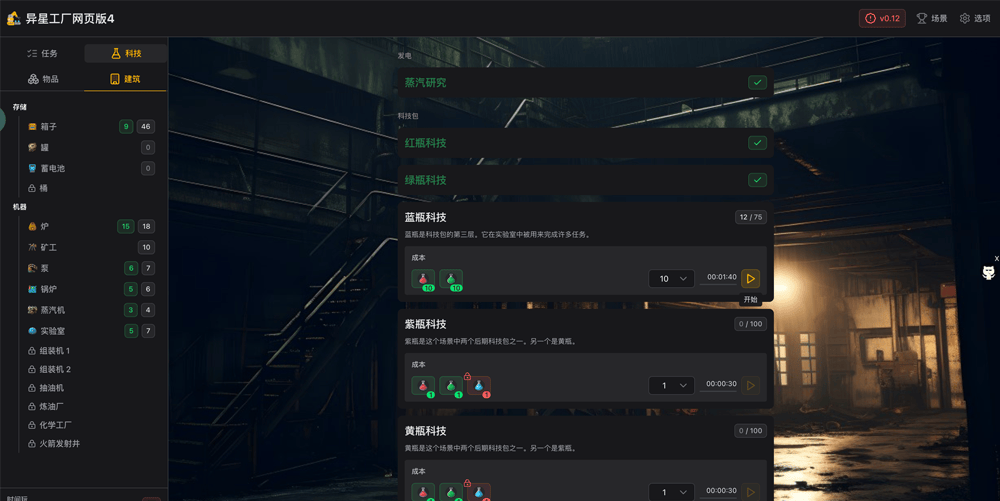1000x501 pixels.
Task: Open the 红瓶科技 technology card
Action: (x=585, y=143)
